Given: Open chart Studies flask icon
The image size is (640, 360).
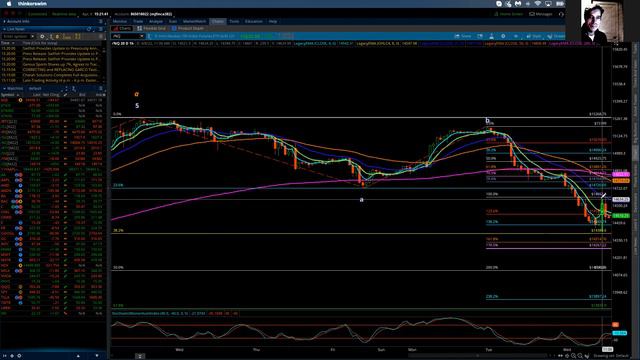Looking at the screenshot, I should coord(491,36).
